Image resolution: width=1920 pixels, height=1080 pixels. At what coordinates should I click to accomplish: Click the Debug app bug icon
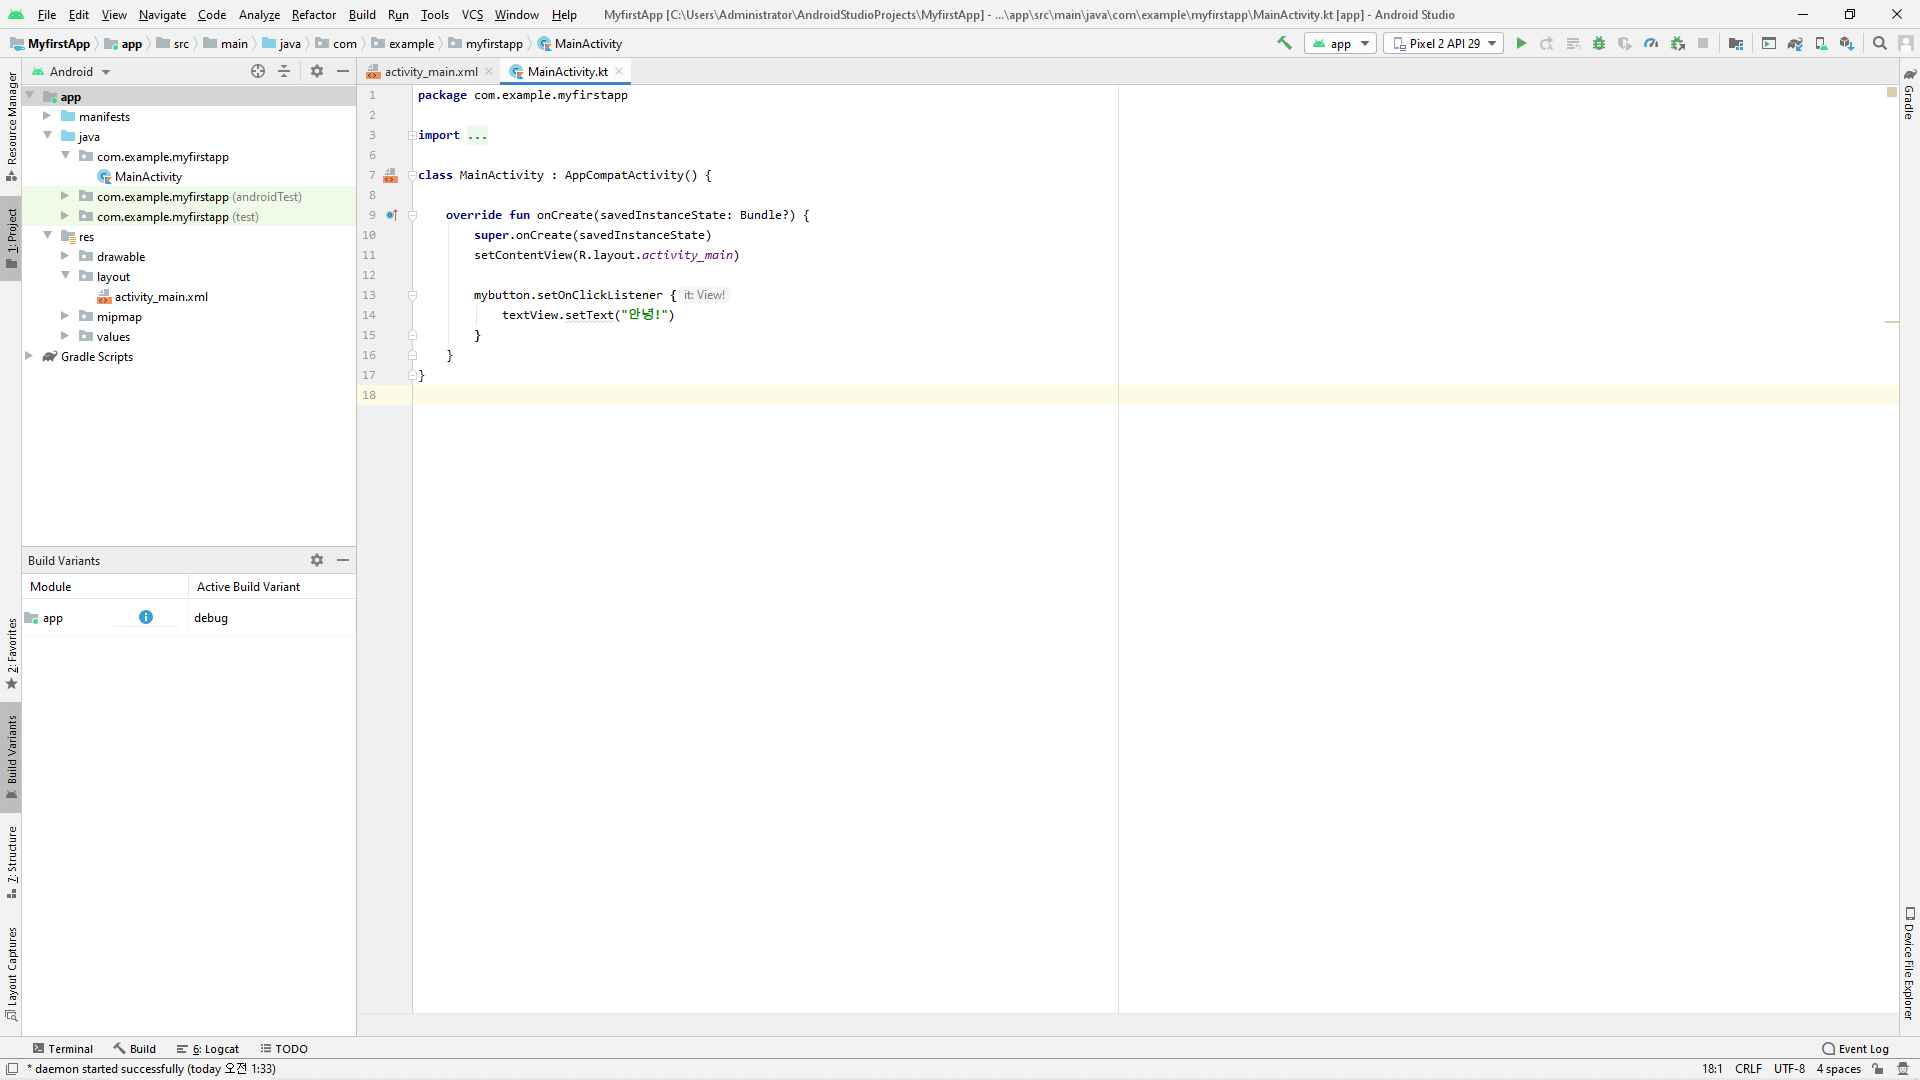1599,43
